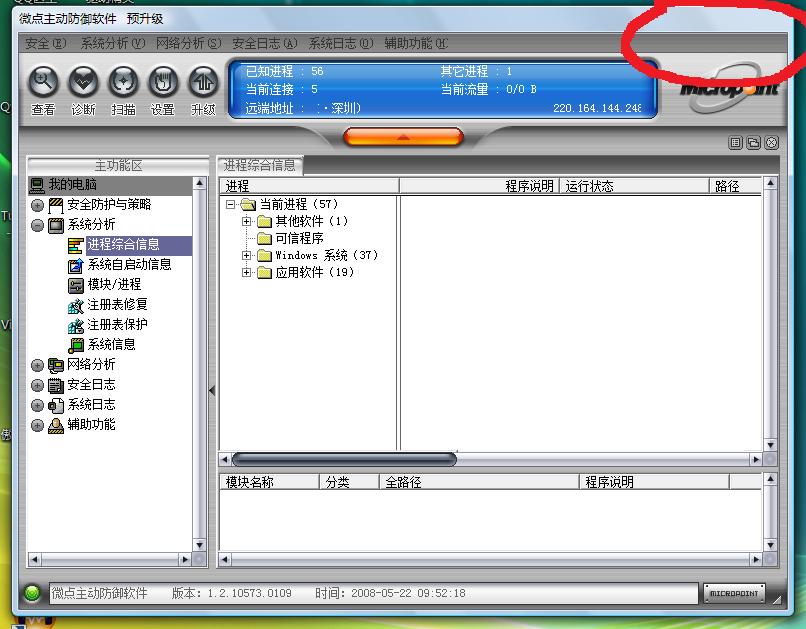Click the 网络分析 network icon
Viewport: 806px width, 629px height.
[x=56, y=365]
